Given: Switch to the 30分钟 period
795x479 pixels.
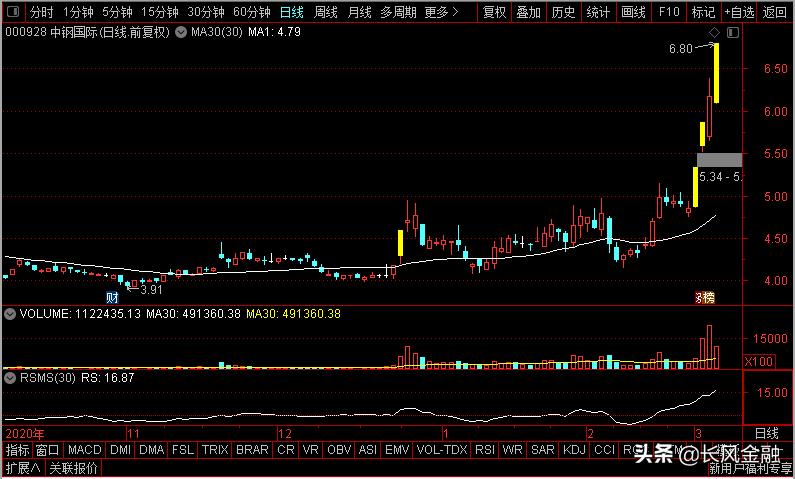Looking at the screenshot, I should [x=206, y=12].
